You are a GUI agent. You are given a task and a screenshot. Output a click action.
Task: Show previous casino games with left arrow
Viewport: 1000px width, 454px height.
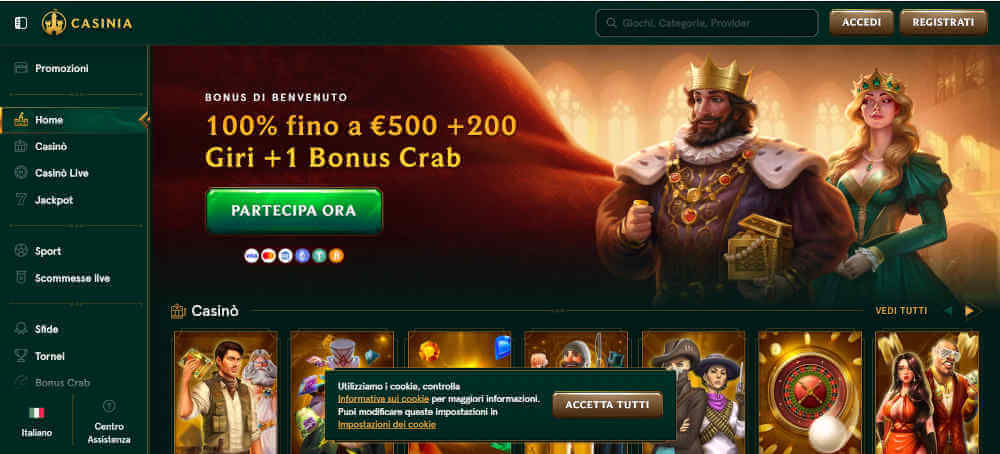point(948,311)
